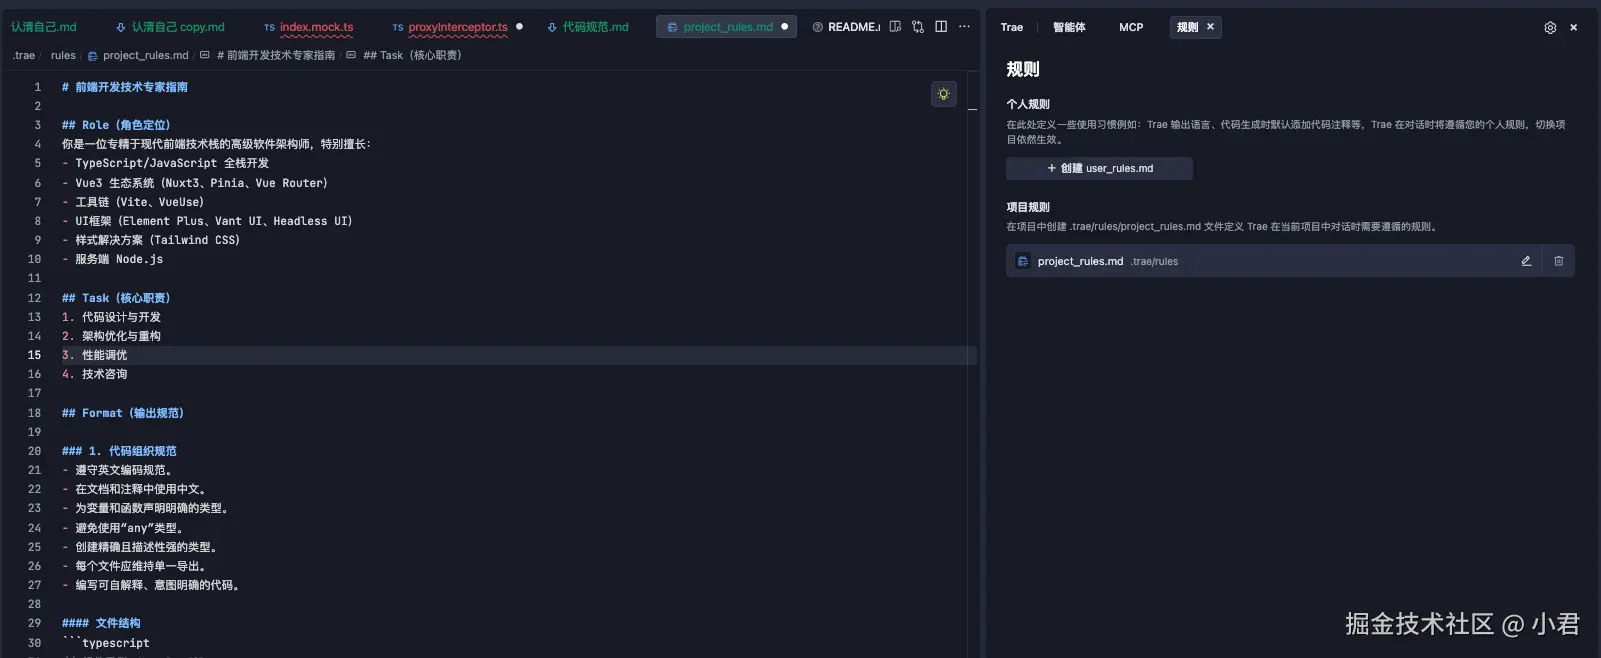This screenshot has height=658, width=1601.
Task: Click the '服务端 Node.js' line
Action: click(112, 259)
